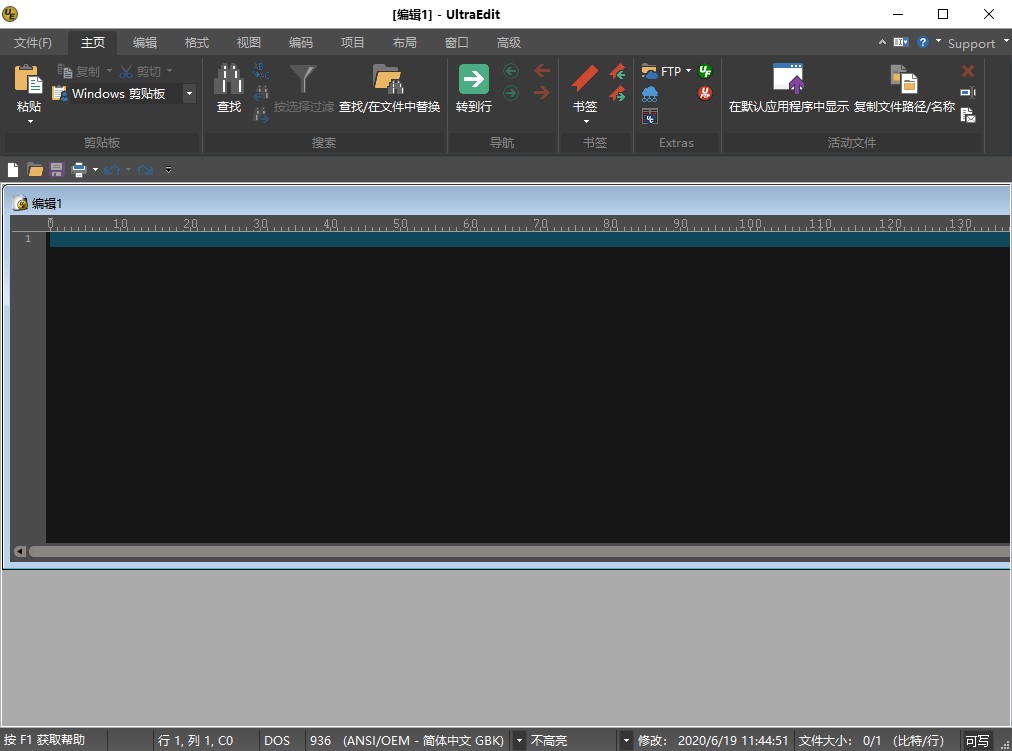Click Find Previous binoculars left-arrow icon

pyautogui.click(x=261, y=93)
